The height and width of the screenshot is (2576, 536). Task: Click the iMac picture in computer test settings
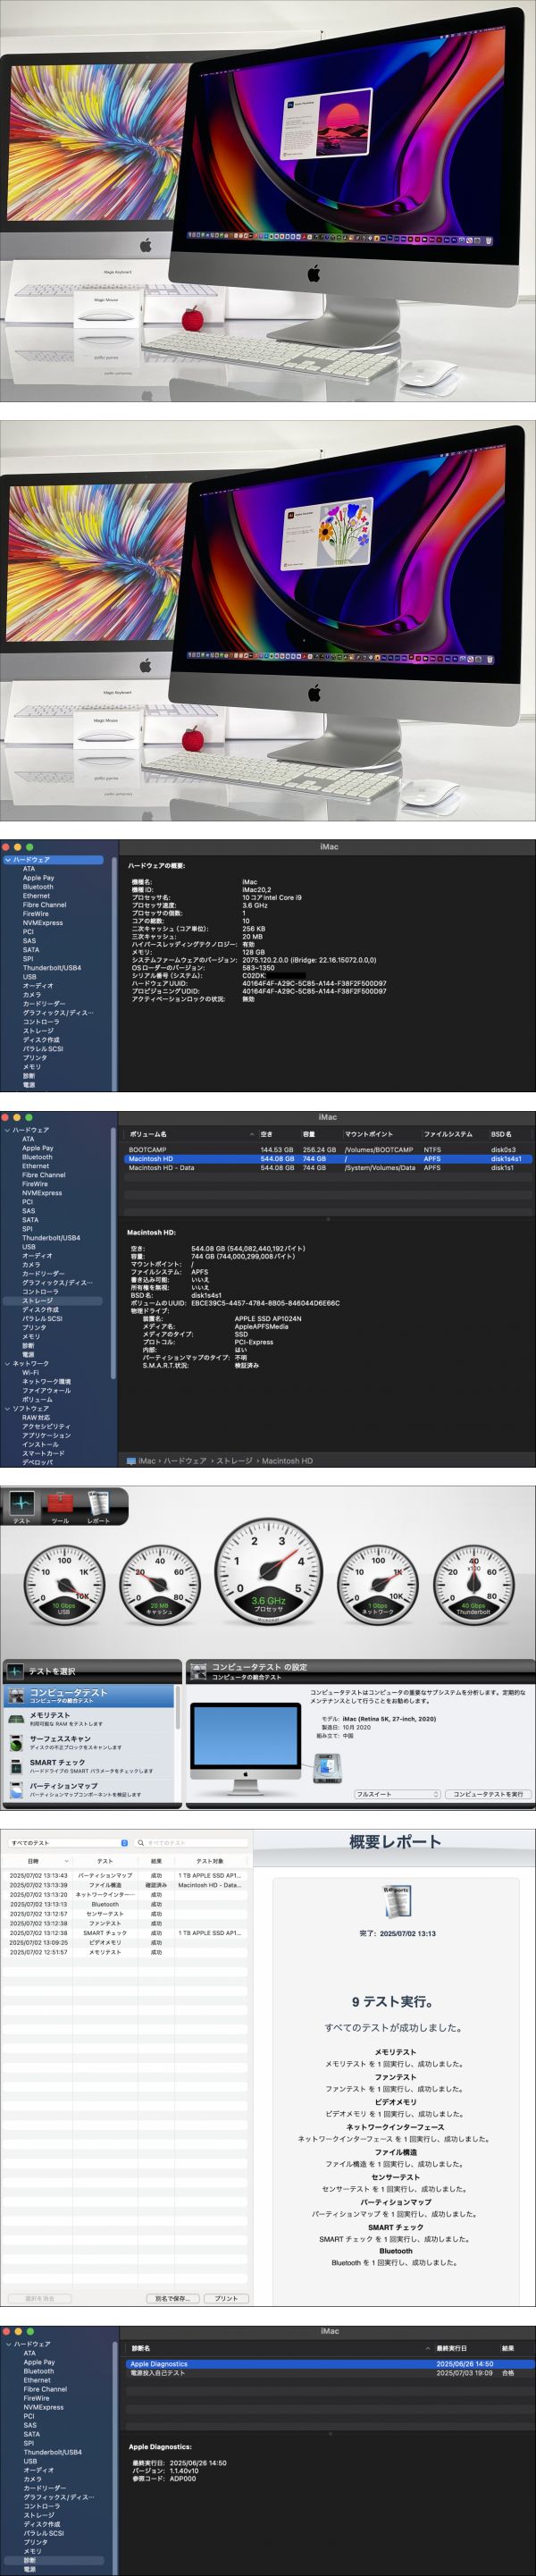point(245,1748)
